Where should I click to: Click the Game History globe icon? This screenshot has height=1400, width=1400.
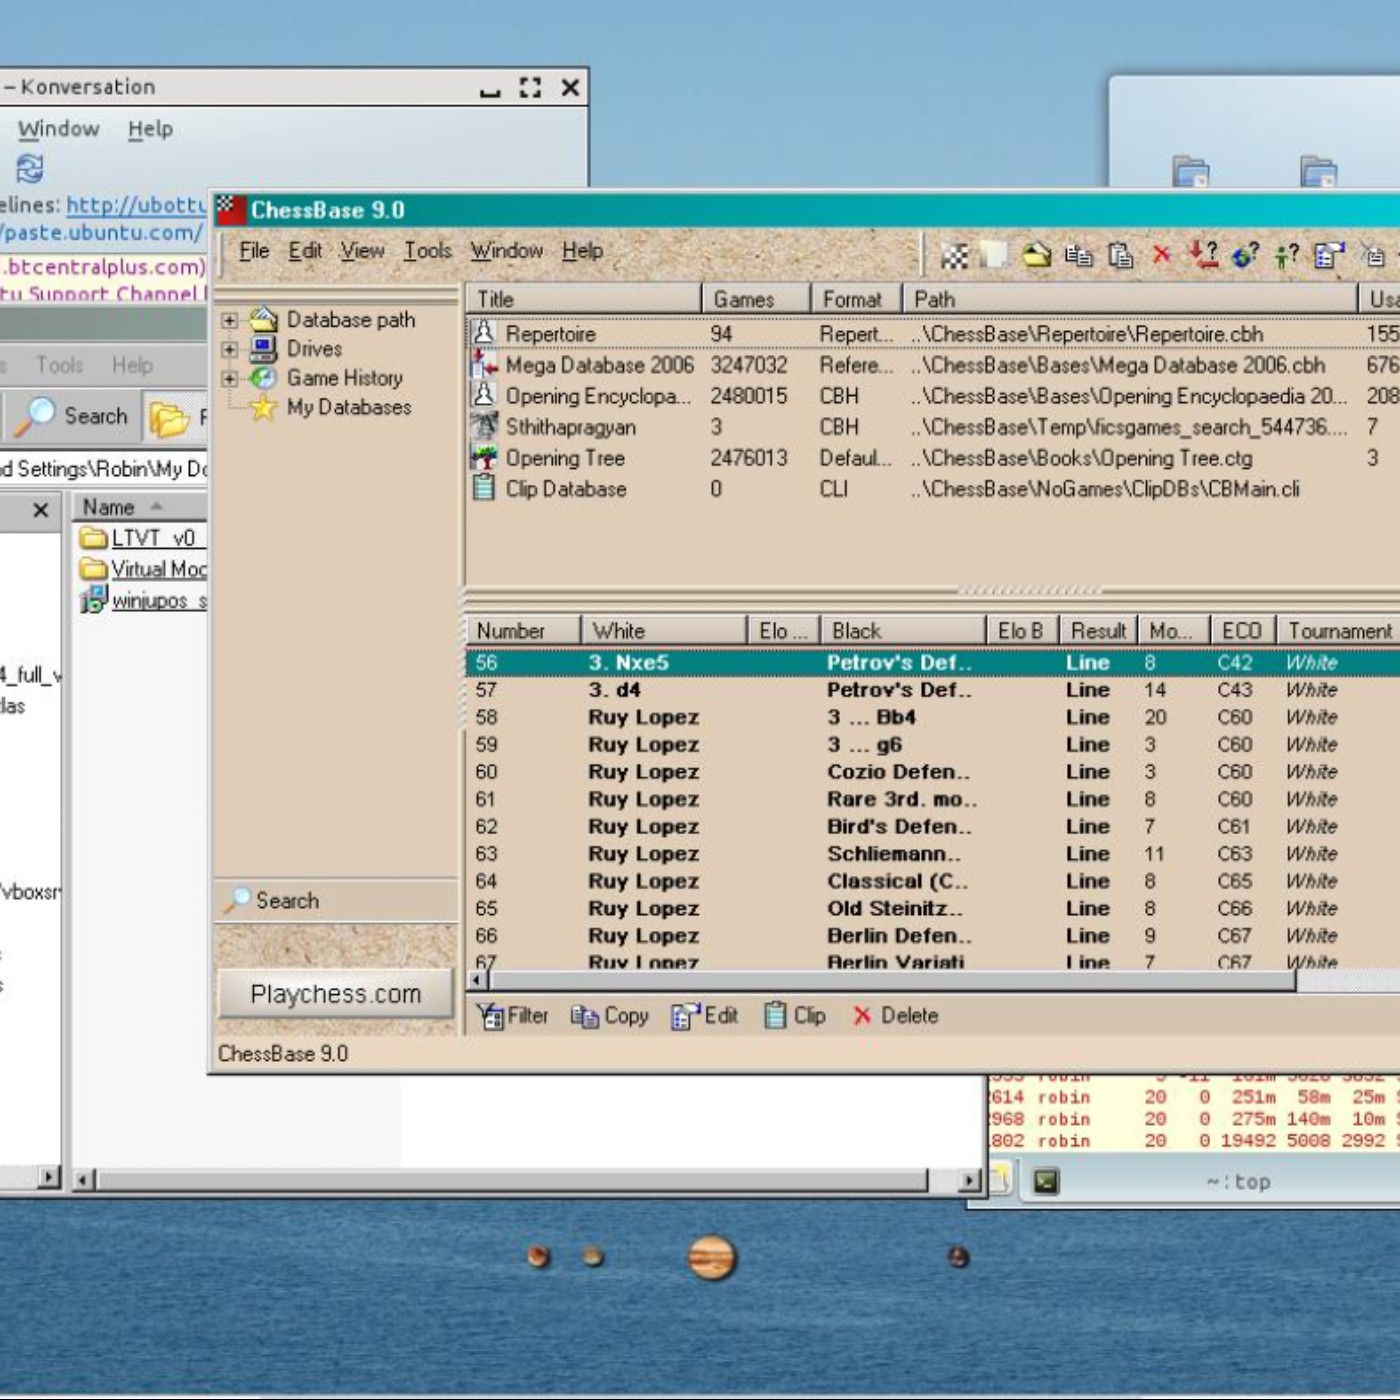tap(264, 377)
